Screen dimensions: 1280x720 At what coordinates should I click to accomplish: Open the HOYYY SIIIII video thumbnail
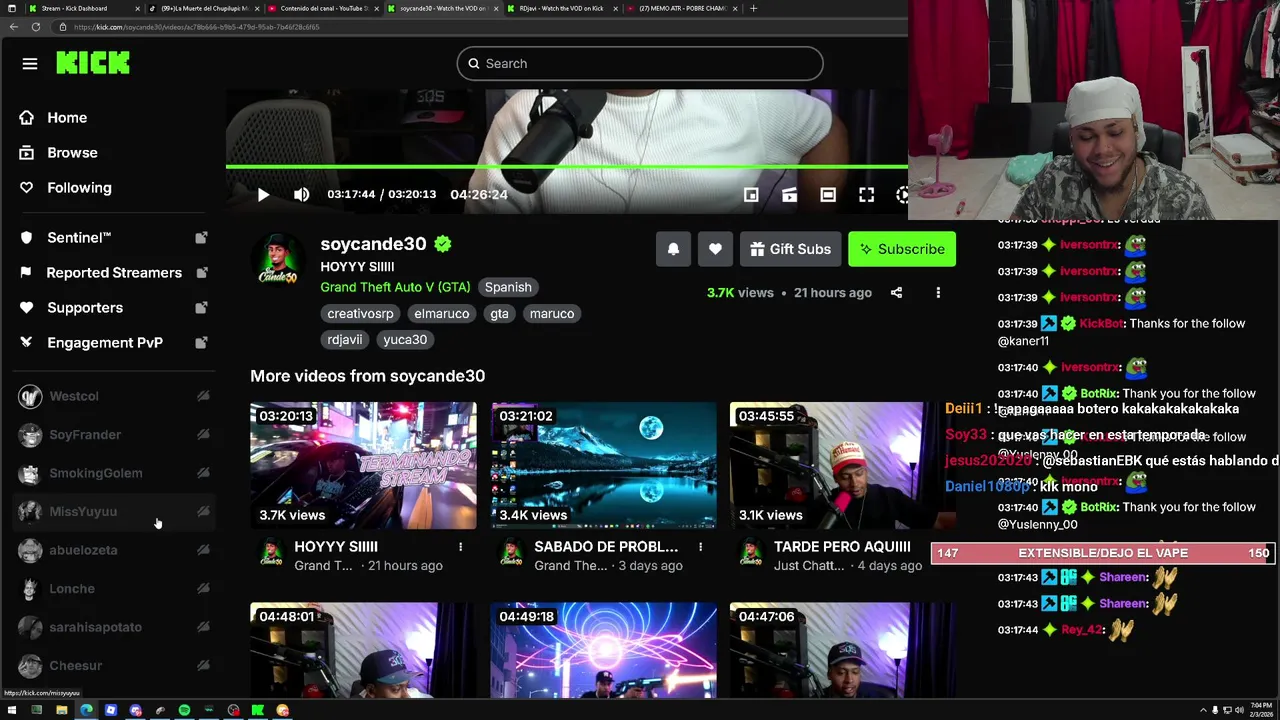(x=363, y=466)
